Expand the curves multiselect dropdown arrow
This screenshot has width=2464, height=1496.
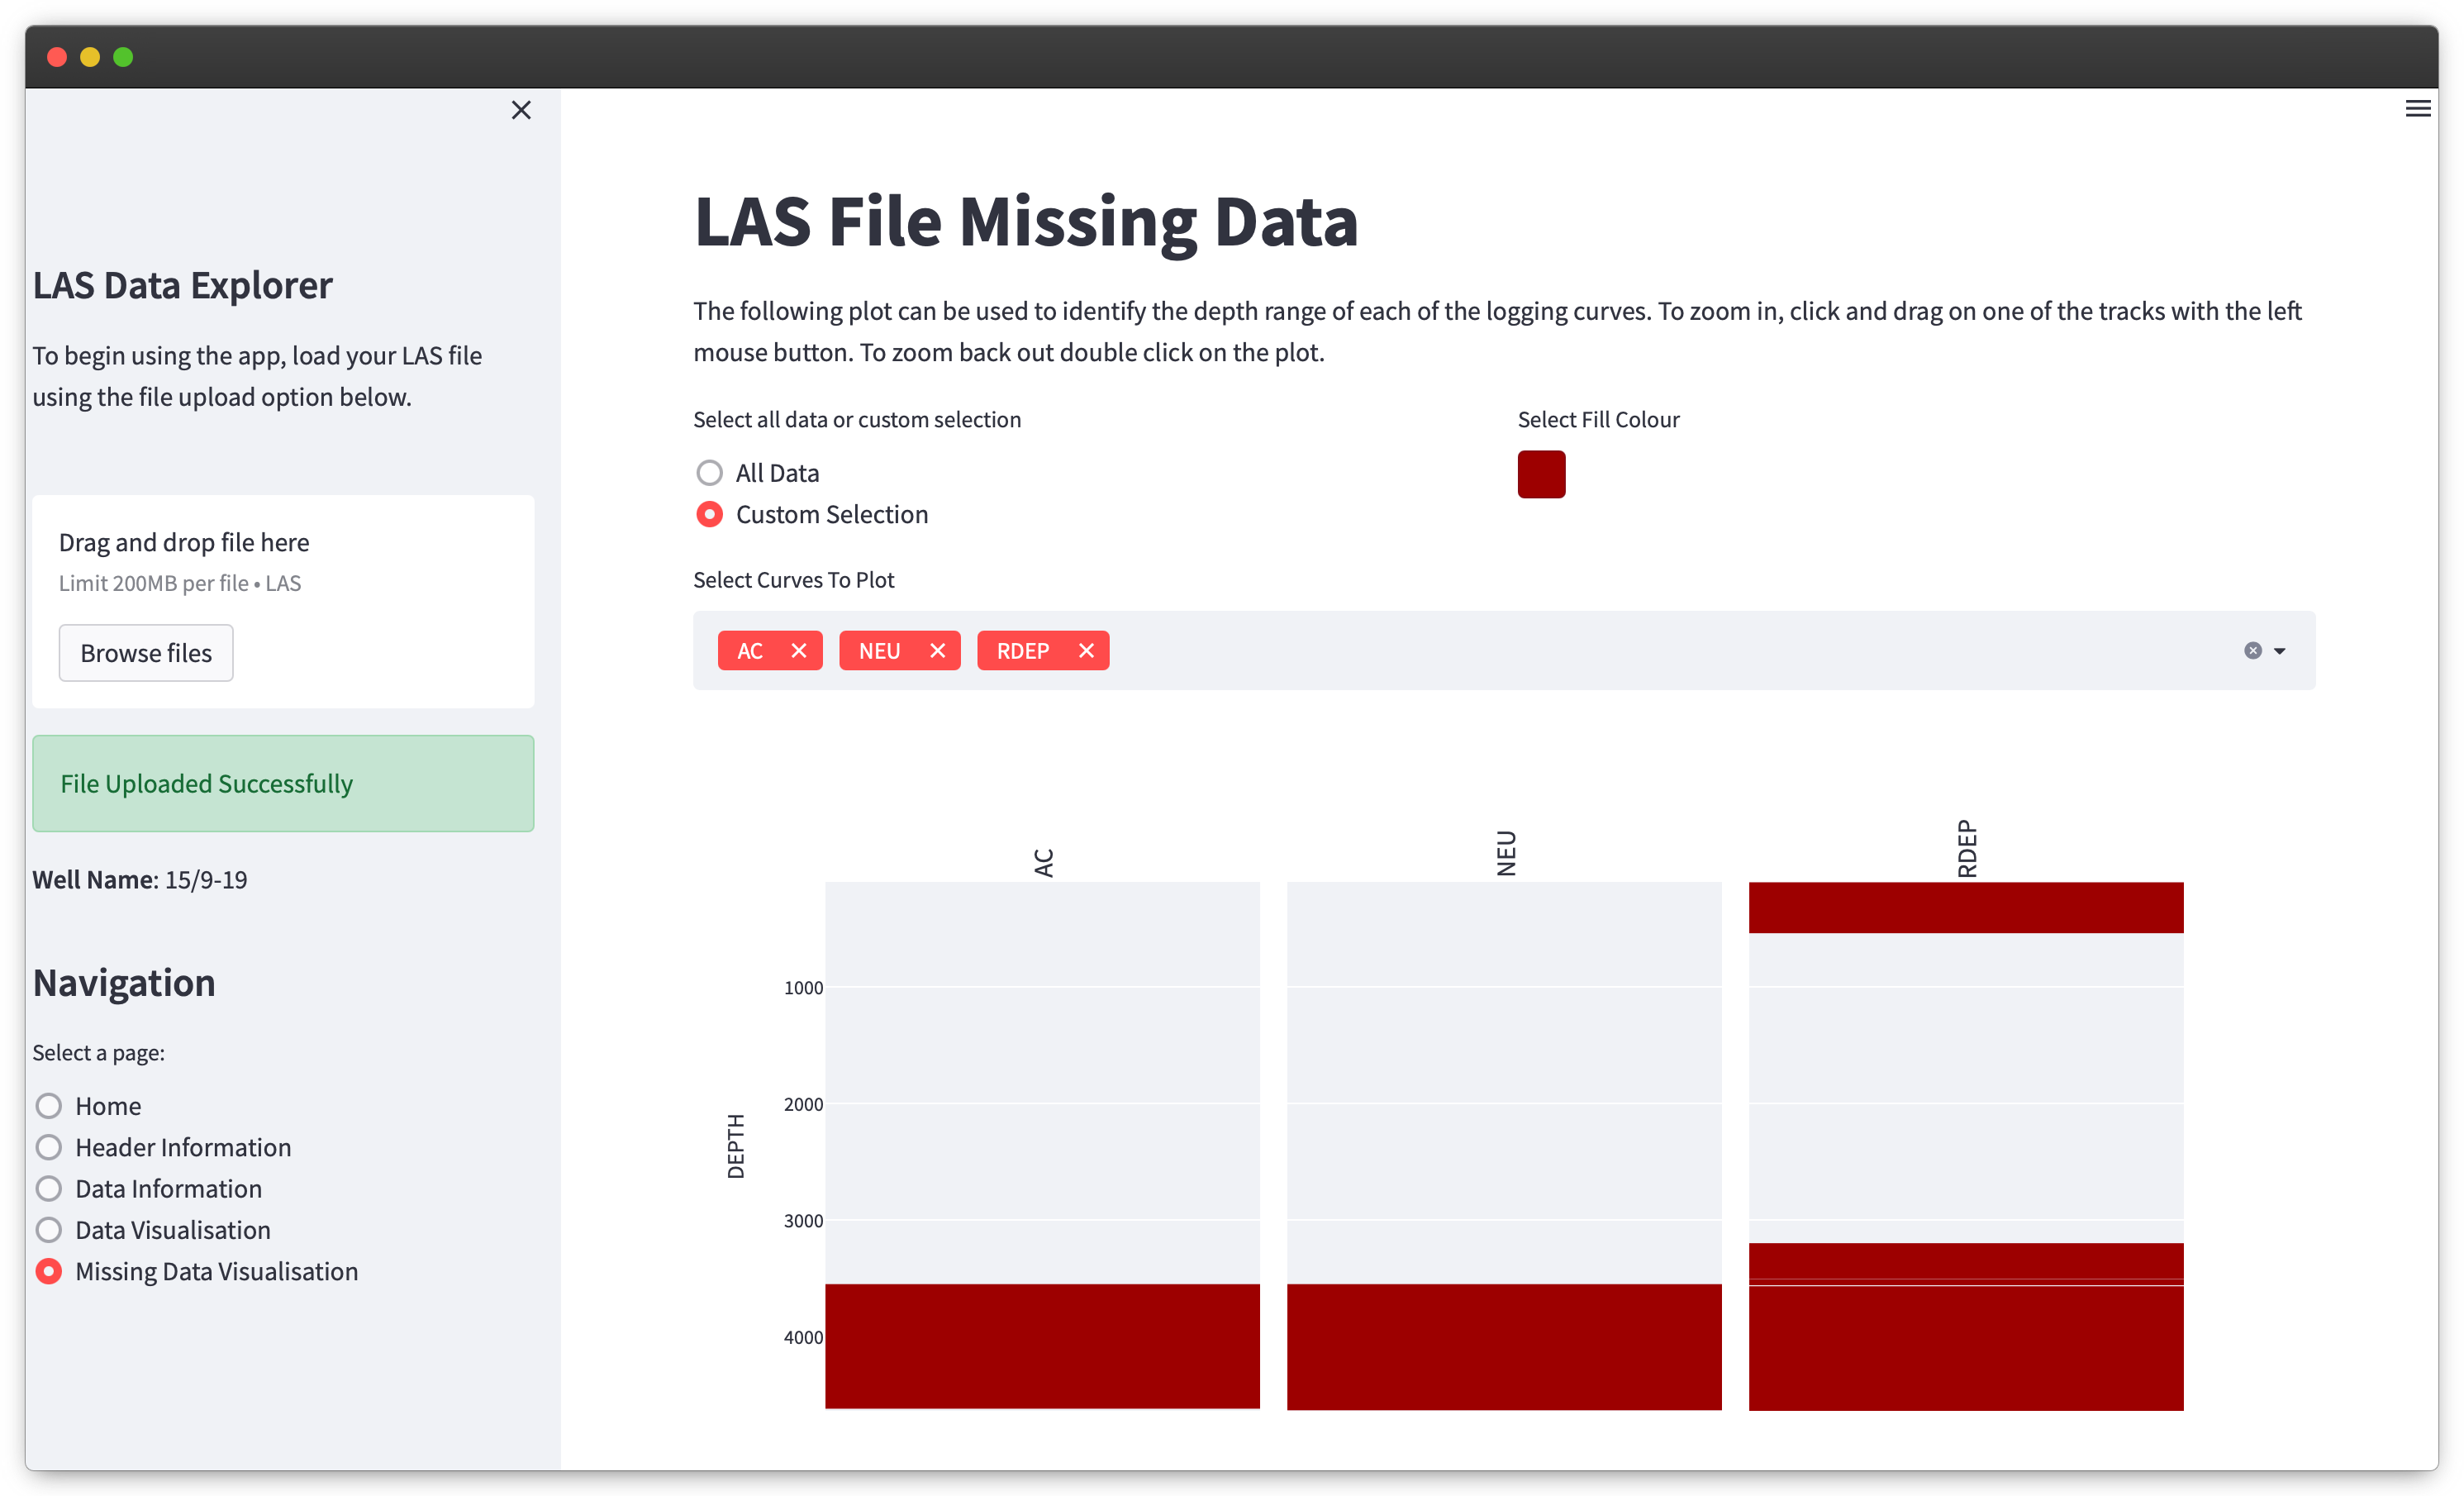[2279, 651]
